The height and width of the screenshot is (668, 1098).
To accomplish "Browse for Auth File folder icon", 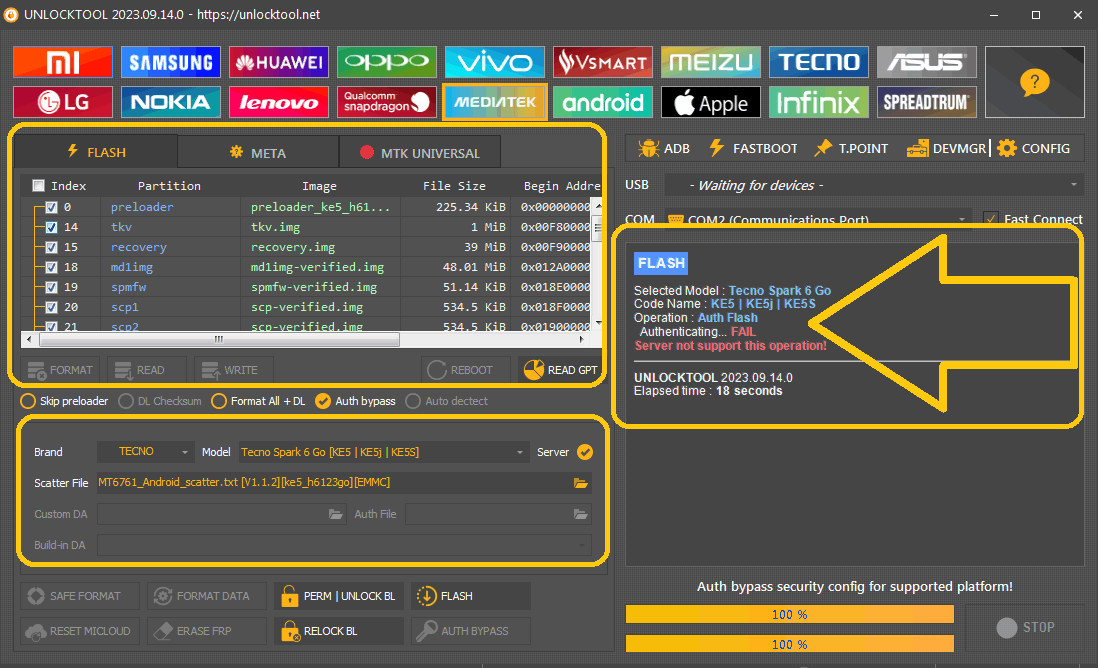I will point(581,514).
